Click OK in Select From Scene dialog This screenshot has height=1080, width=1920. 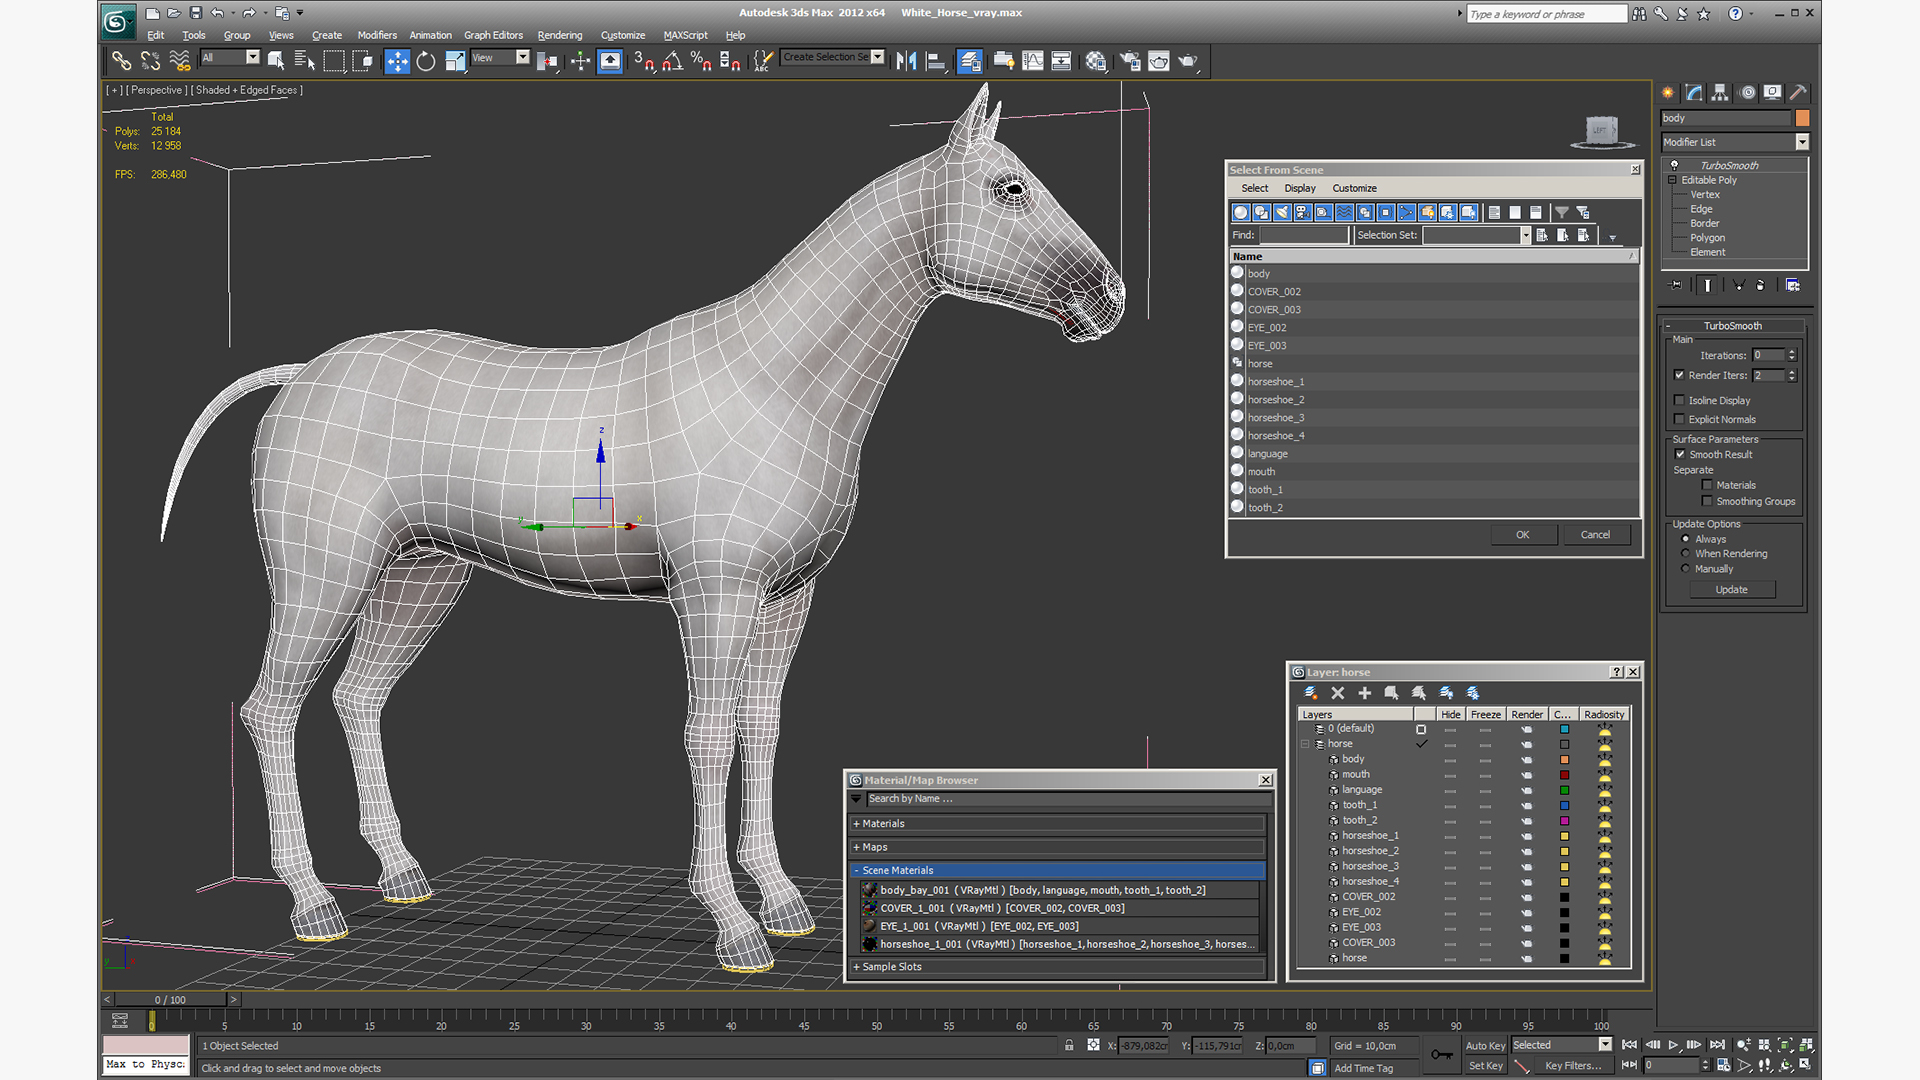[x=1522, y=535]
